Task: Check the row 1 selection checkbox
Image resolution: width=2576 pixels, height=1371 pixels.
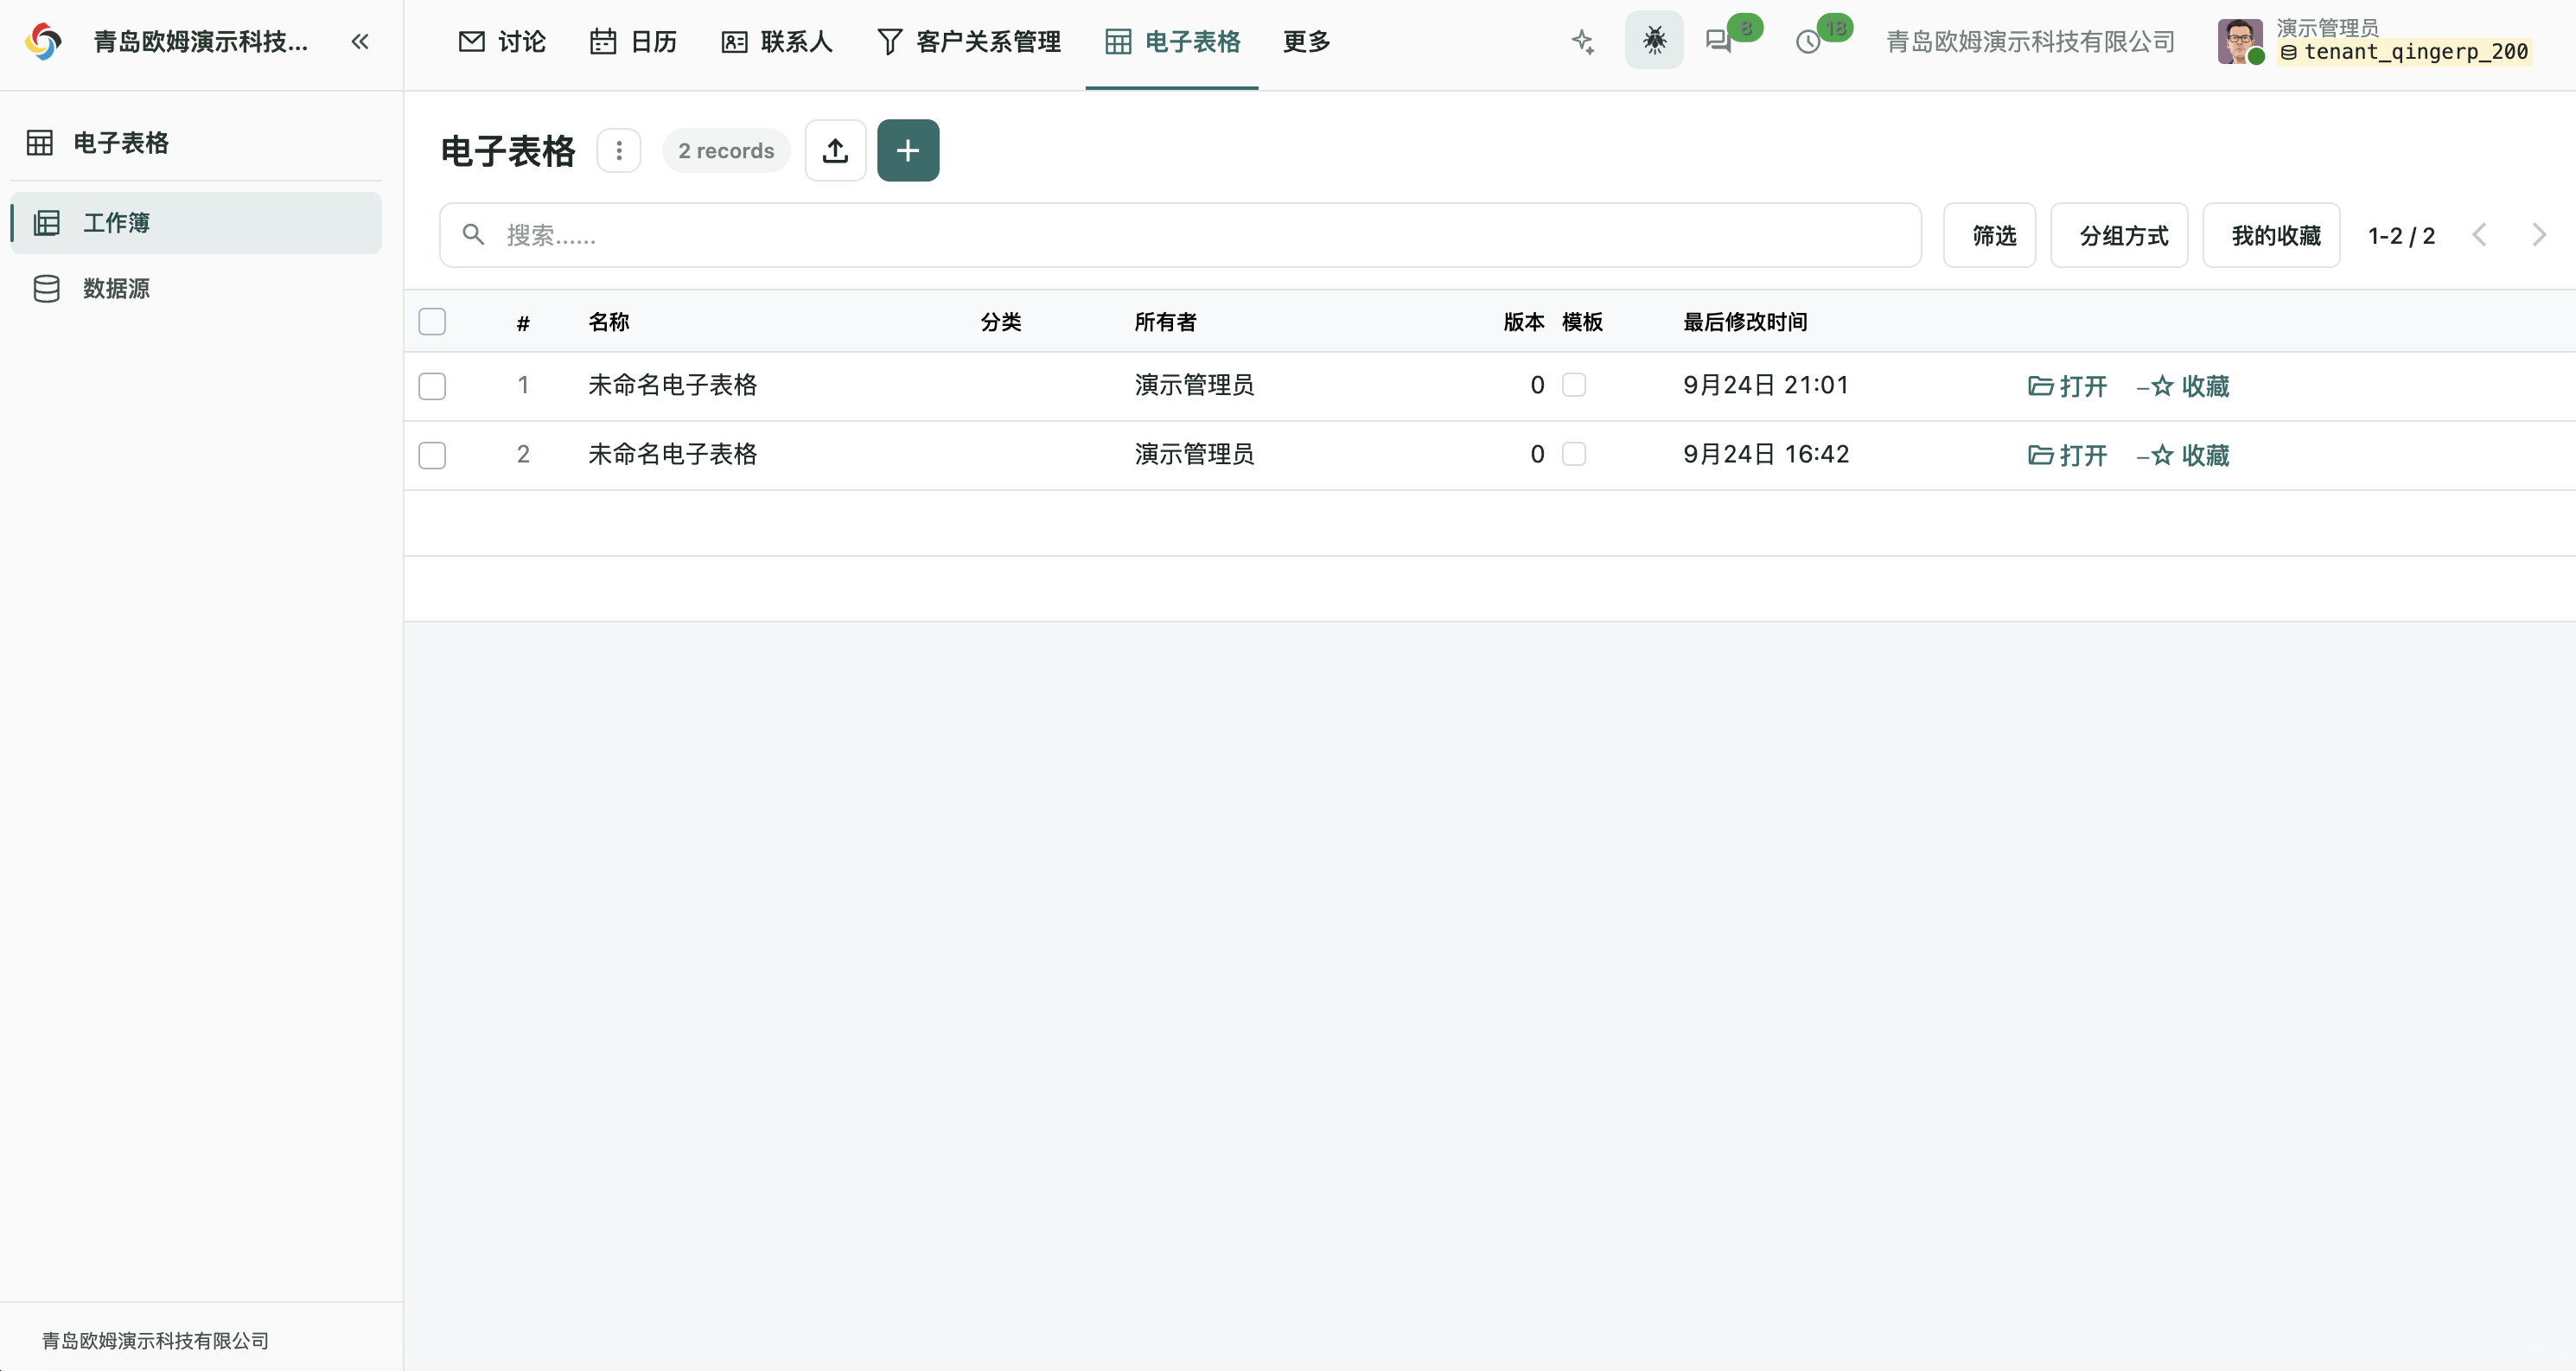Action: point(432,386)
